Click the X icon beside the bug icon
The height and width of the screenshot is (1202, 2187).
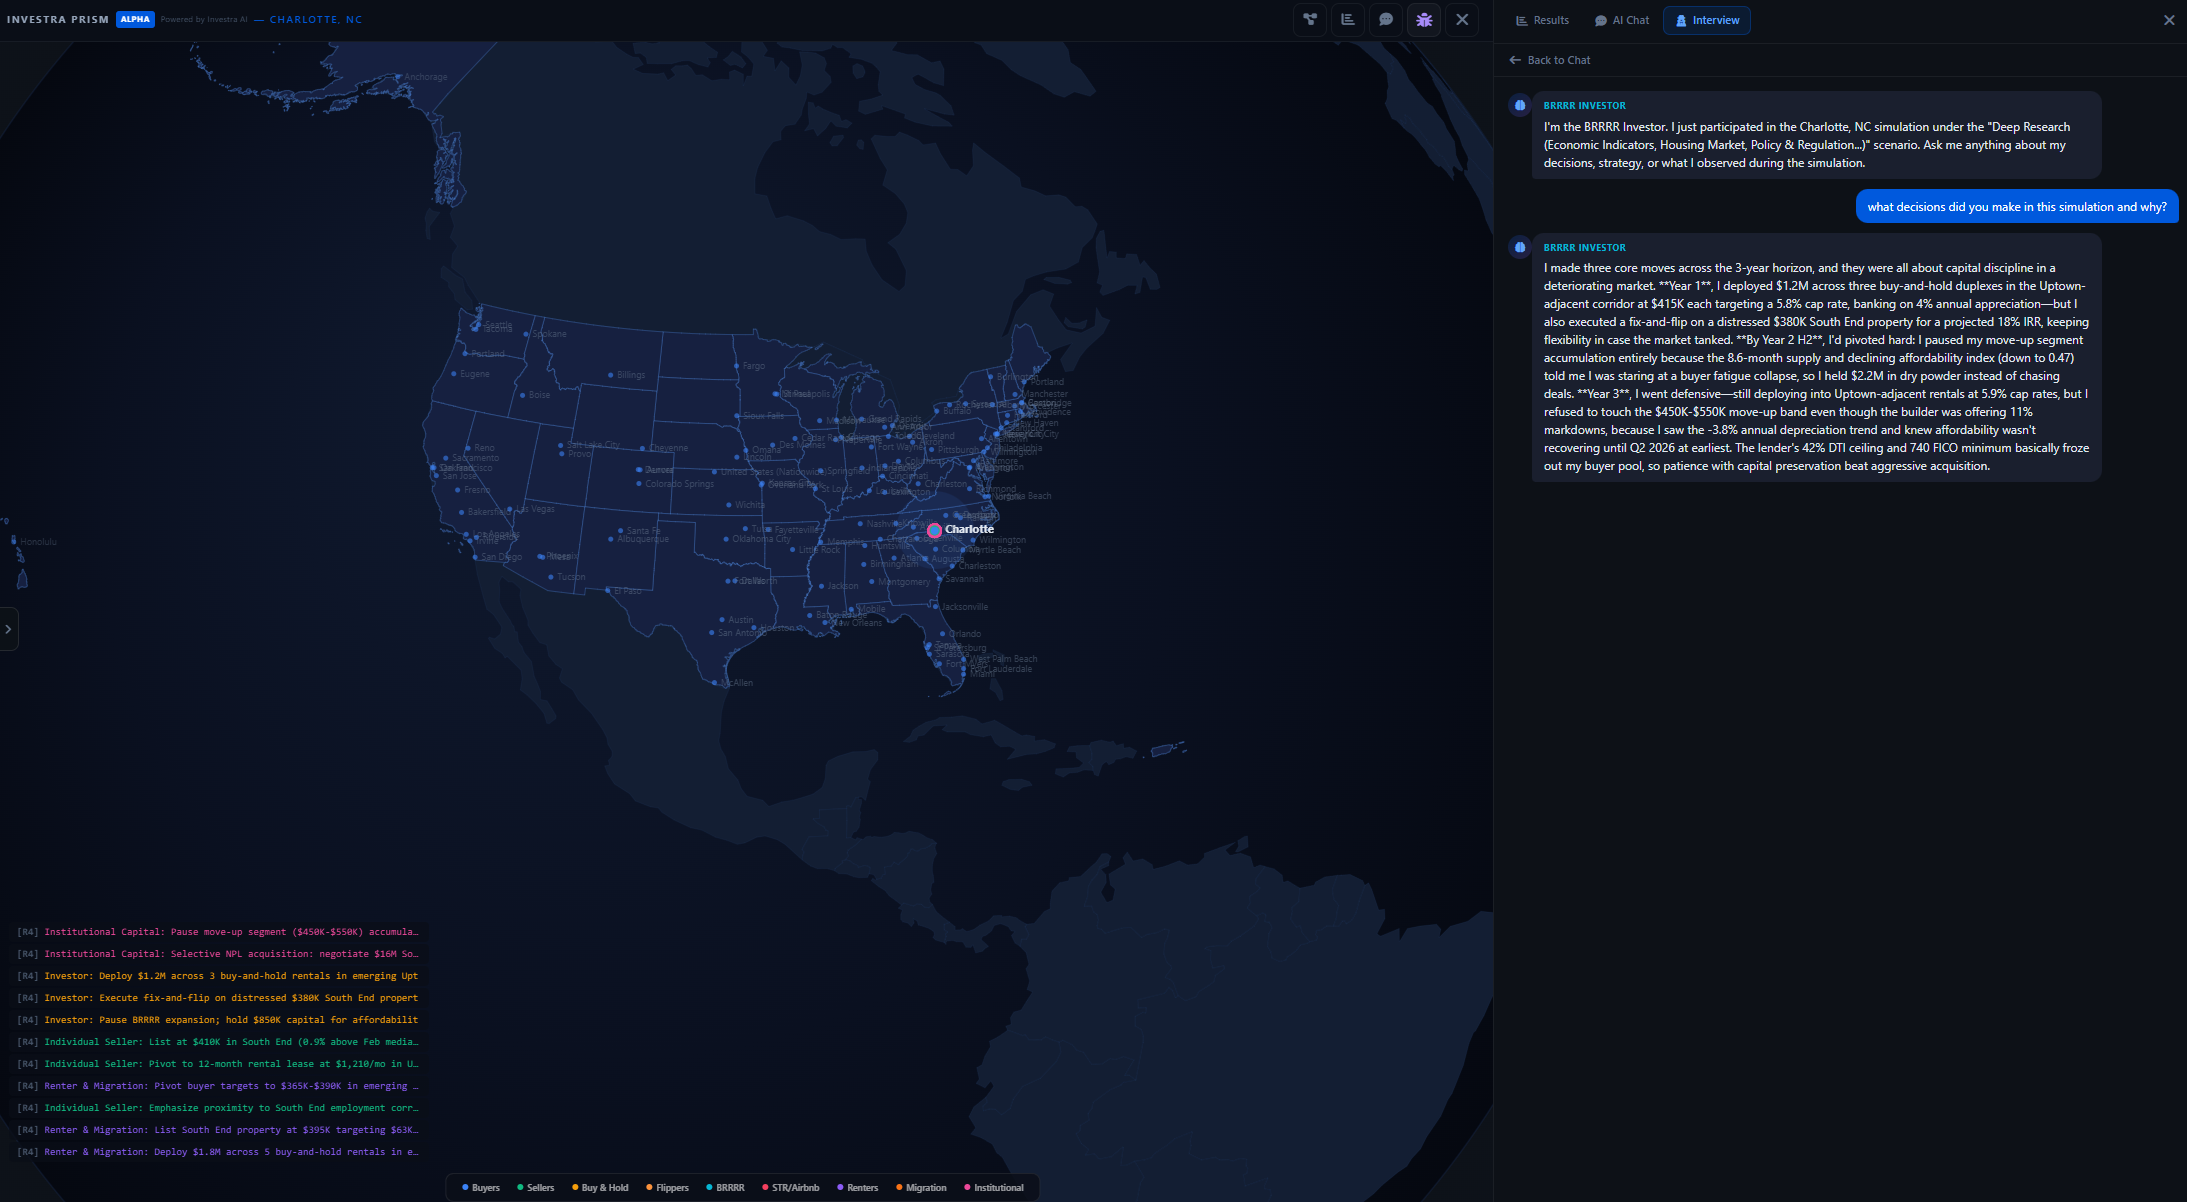coord(1462,20)
